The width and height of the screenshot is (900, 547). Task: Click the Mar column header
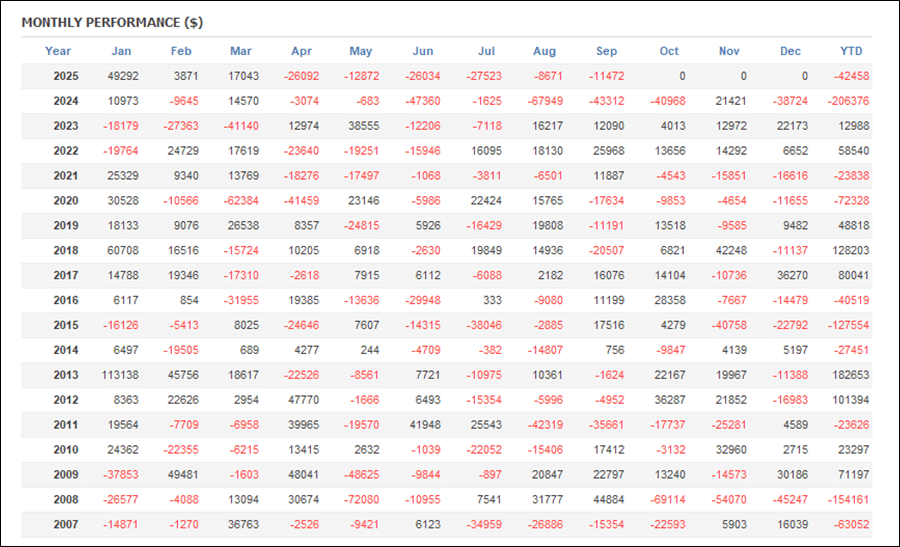[241, 51]
